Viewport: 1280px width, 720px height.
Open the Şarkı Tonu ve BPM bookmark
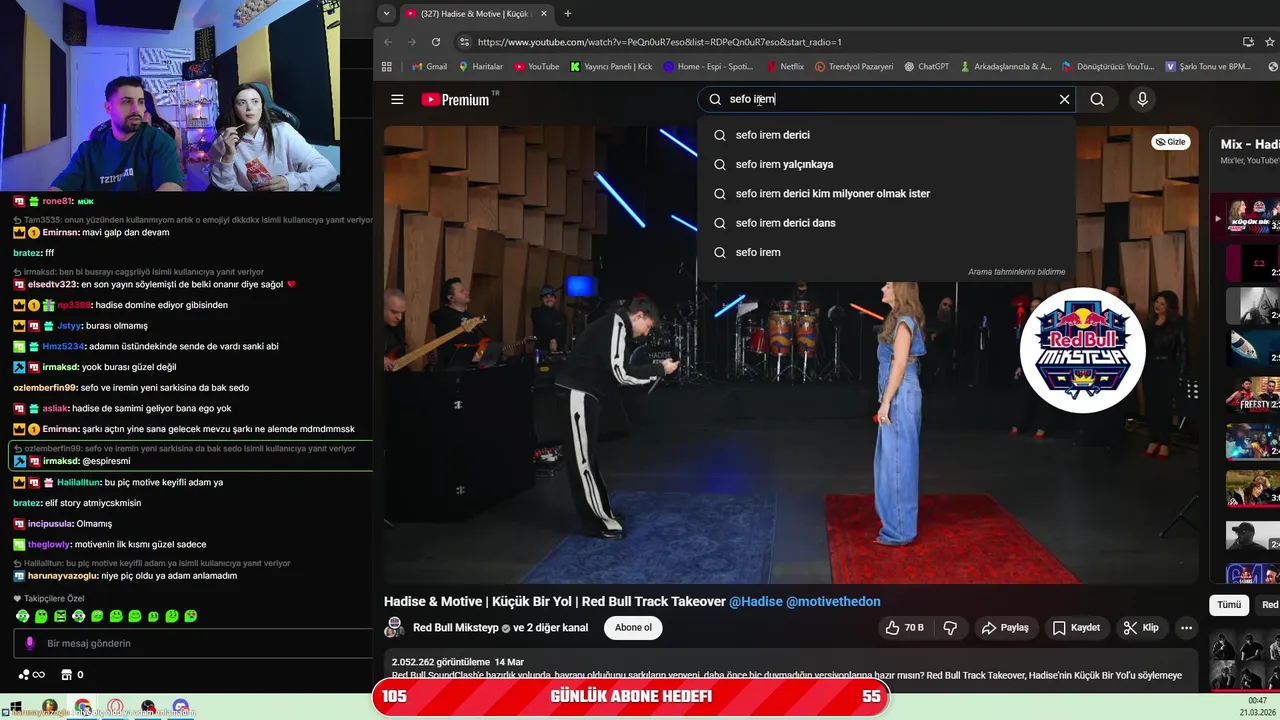point(1208,67)
